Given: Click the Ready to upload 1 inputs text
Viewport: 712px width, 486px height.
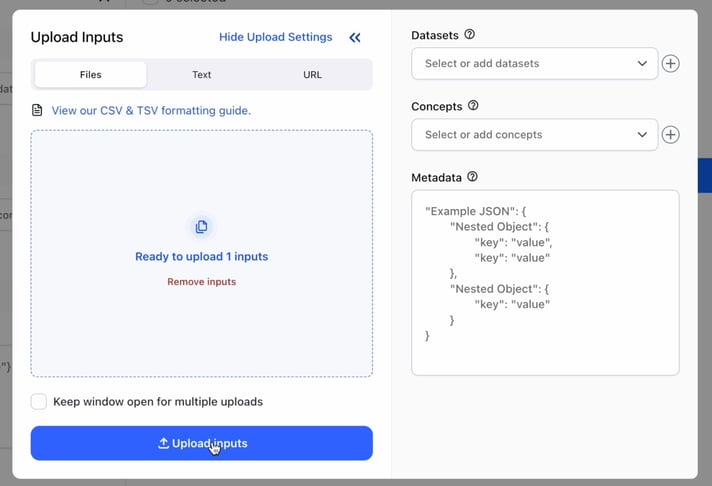Looking at the screenshot, I should 201,257.
